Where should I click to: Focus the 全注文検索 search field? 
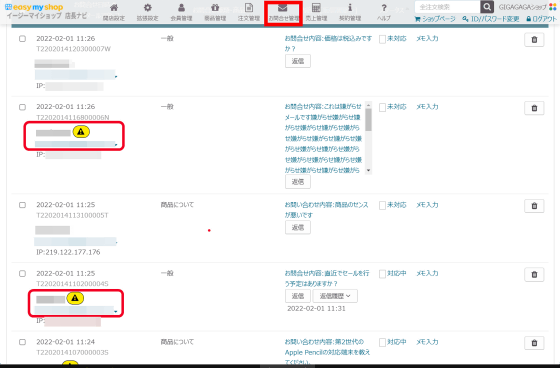tap(448, 7)
